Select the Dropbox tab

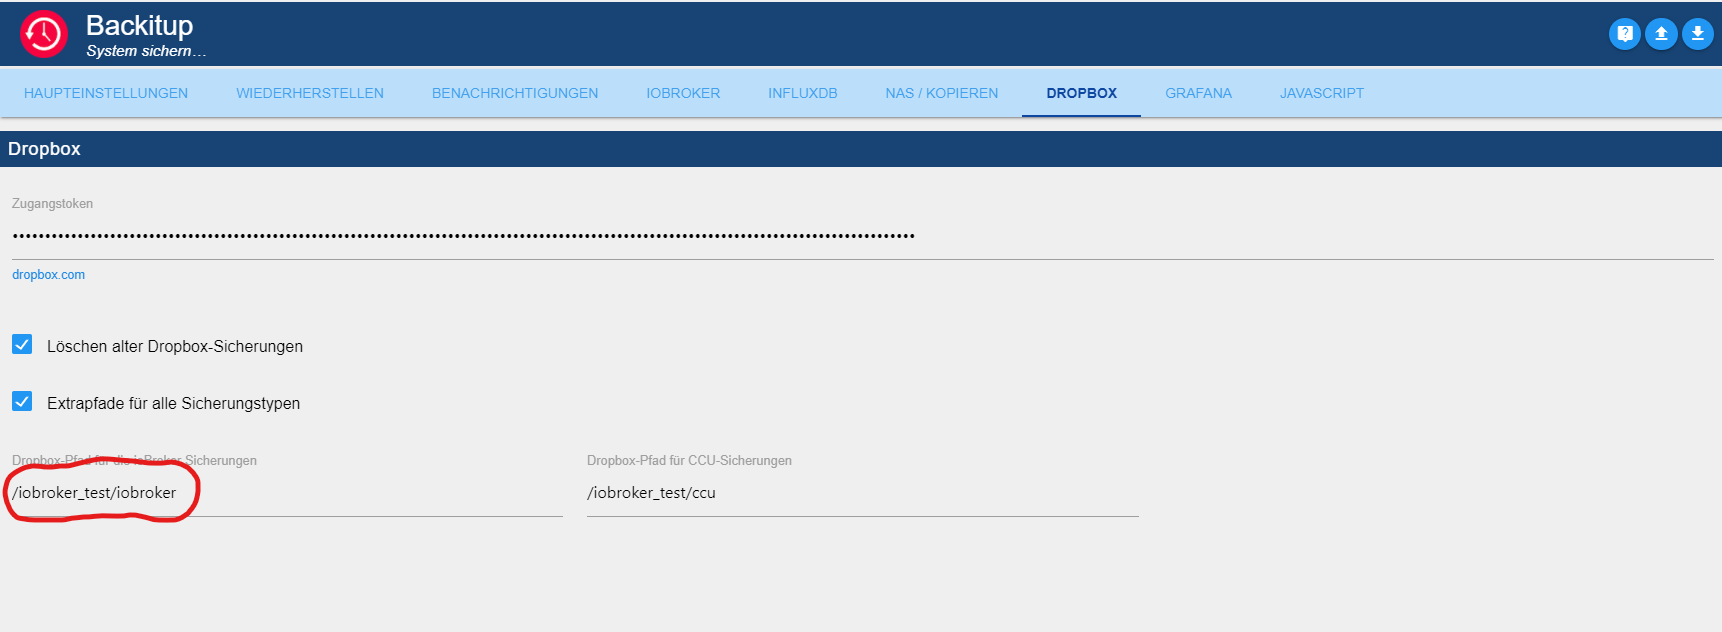pos(1082,93)
